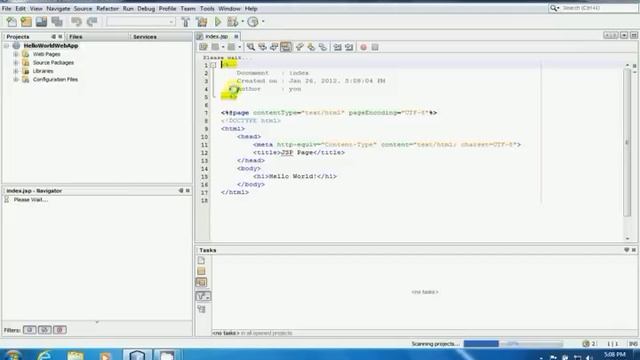Start macro recording red button
Screen dimensions: 640x360
pyautogui.click(x=363, y=47)
